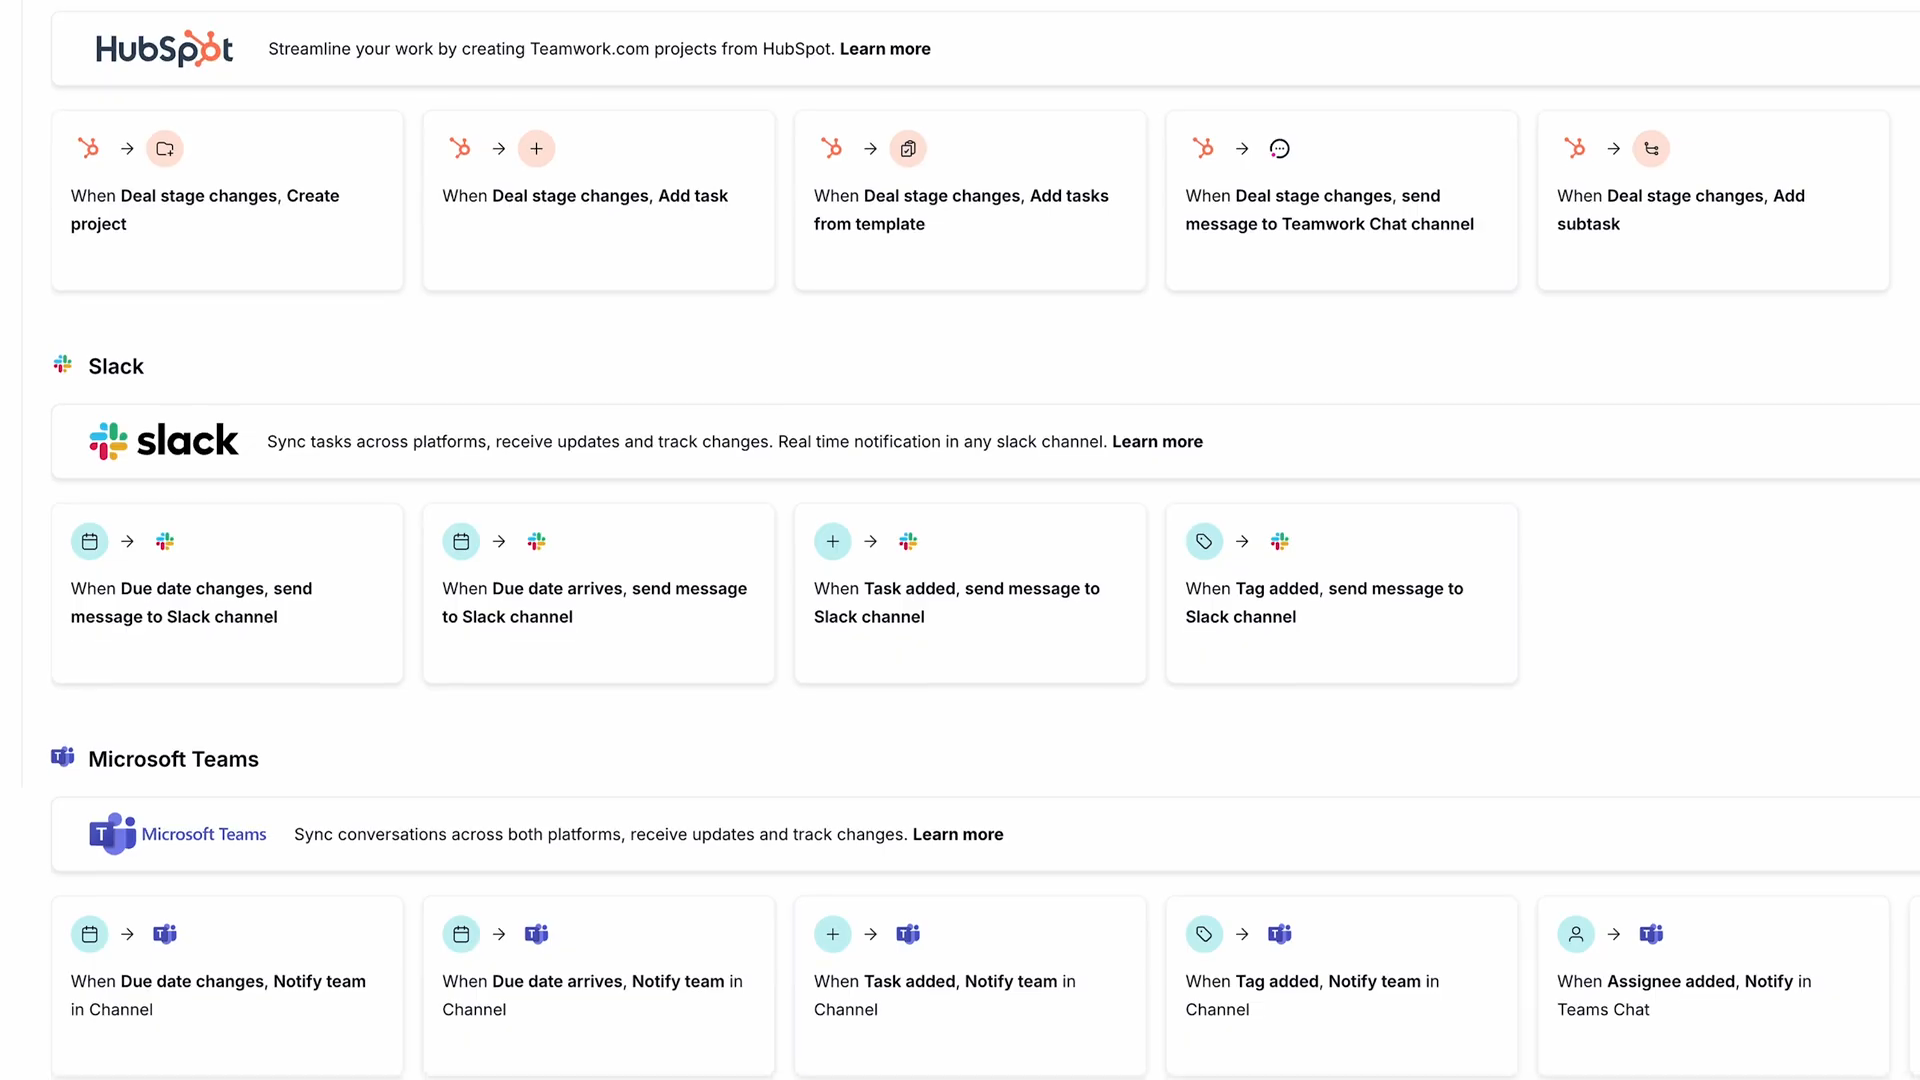This screenshot has height=1080, width=1920.
Task: Click the Teams icon in the Assignee added card
Action: pyautogui.click(x=1652, y=935)
